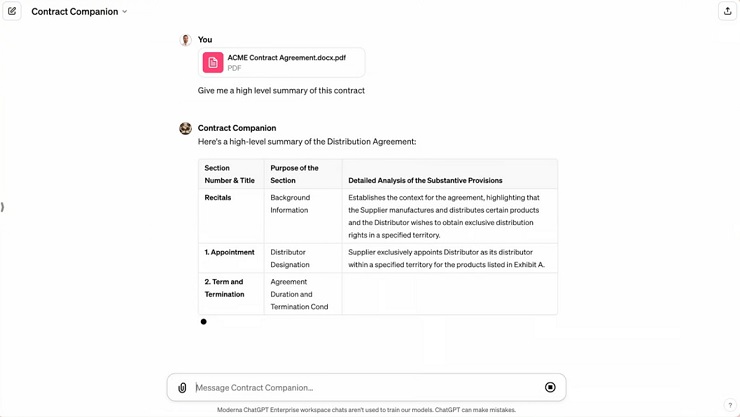The width and height of the screenshot is (740, 417).
Task: Click the chevron beside Contract Companion
Action: click(125, 11)
